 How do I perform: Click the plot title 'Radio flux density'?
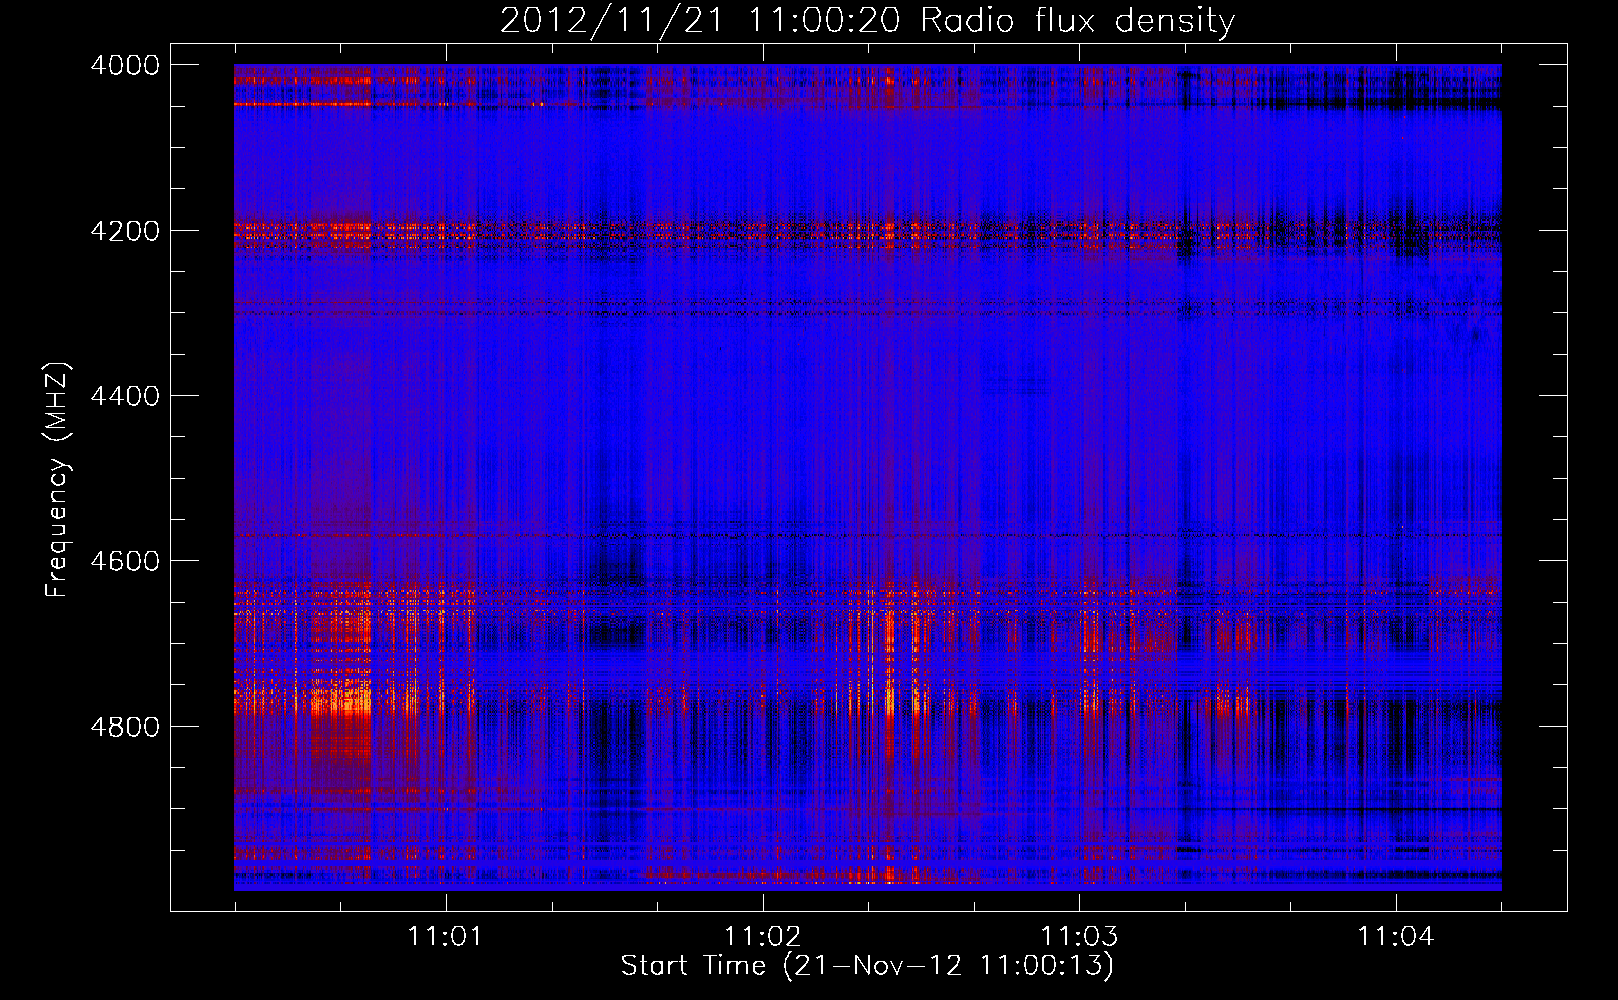tap(1078, 21)
